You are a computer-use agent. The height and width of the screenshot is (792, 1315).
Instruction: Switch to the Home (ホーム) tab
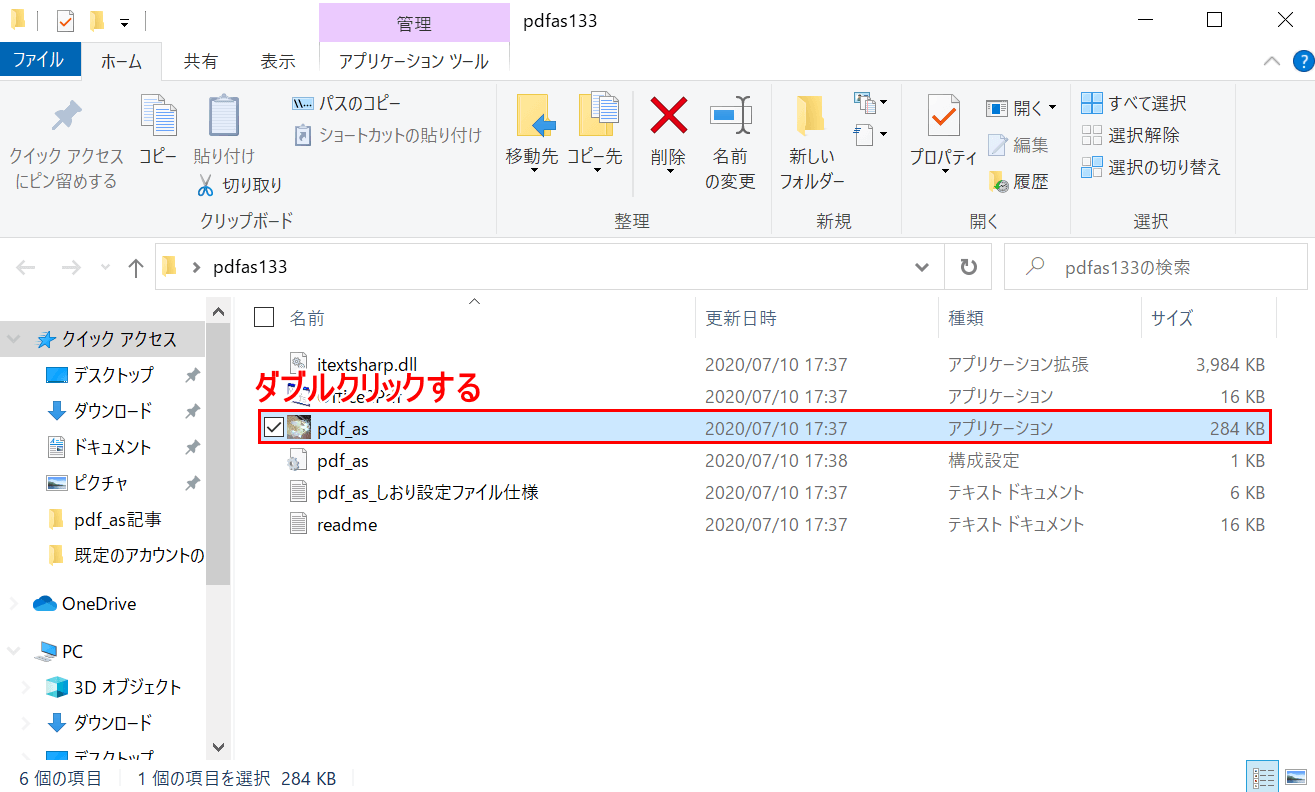[121, 61]
